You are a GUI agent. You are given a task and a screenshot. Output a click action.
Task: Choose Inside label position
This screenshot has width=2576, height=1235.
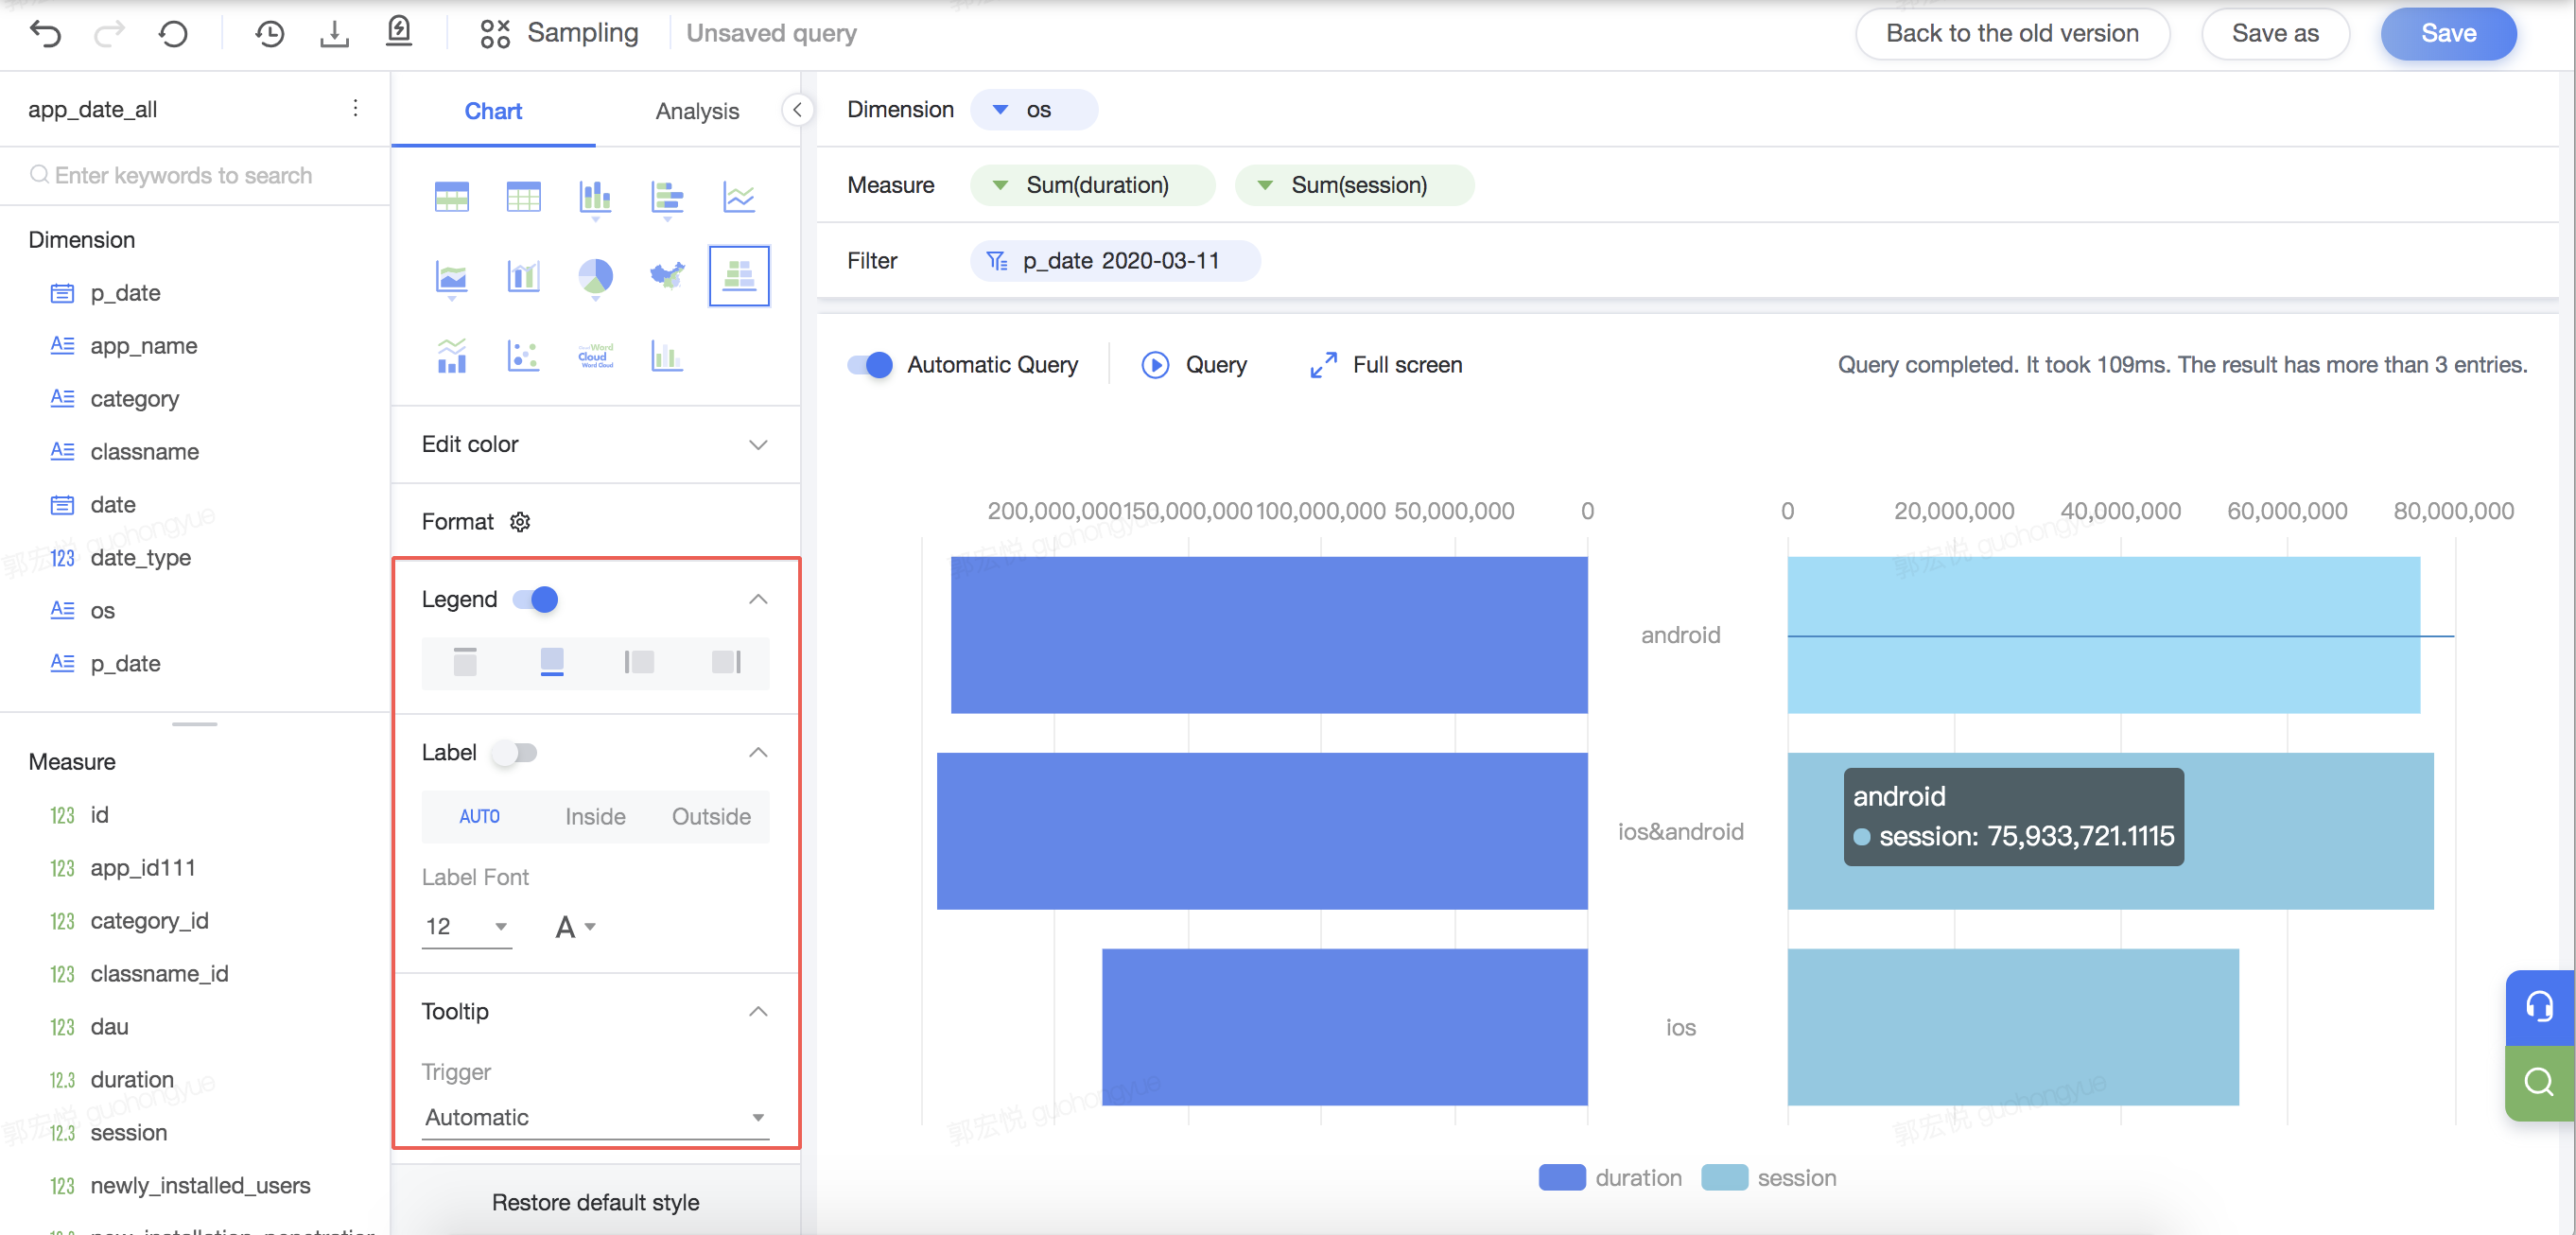point(596,816)
